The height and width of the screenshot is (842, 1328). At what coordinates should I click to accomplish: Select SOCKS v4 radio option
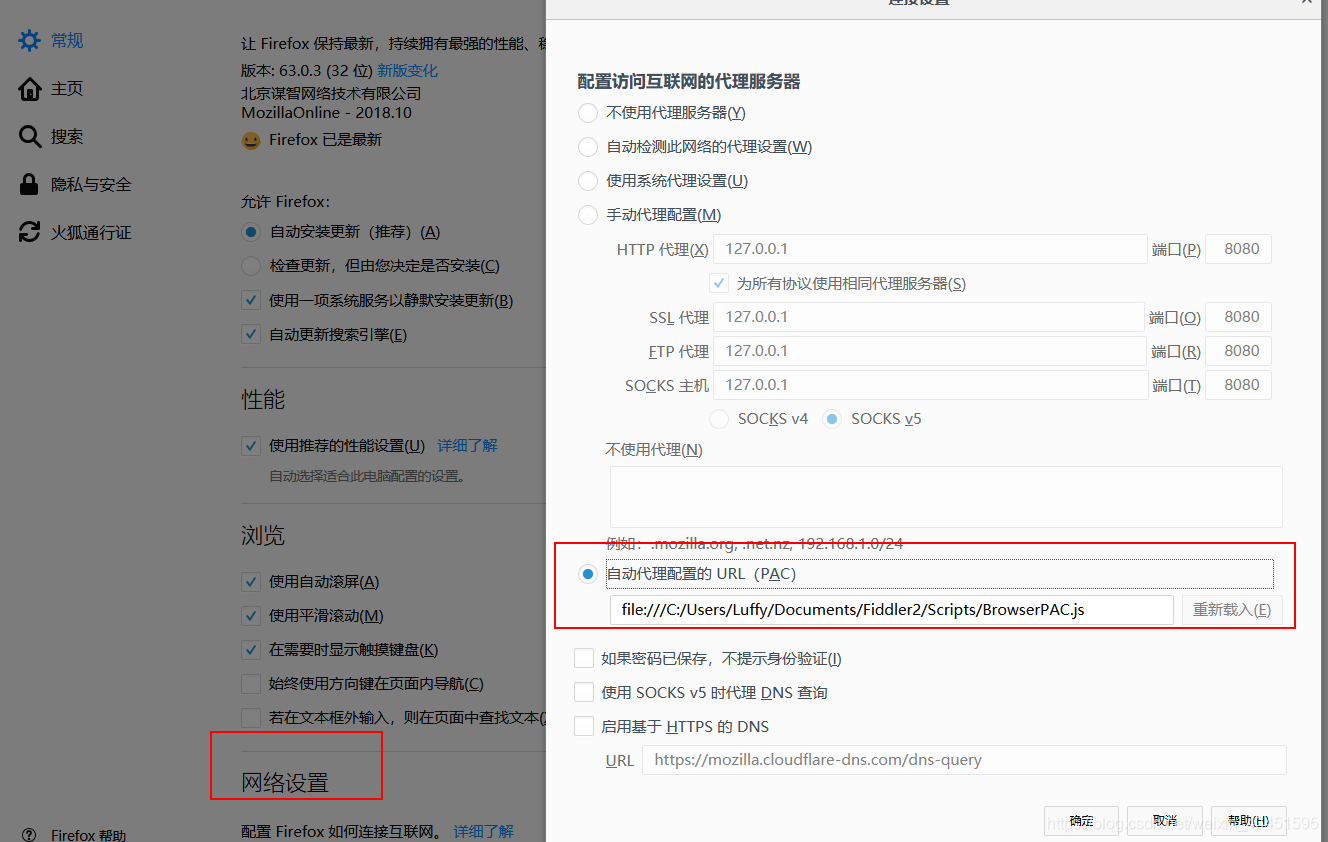point(719,419)
